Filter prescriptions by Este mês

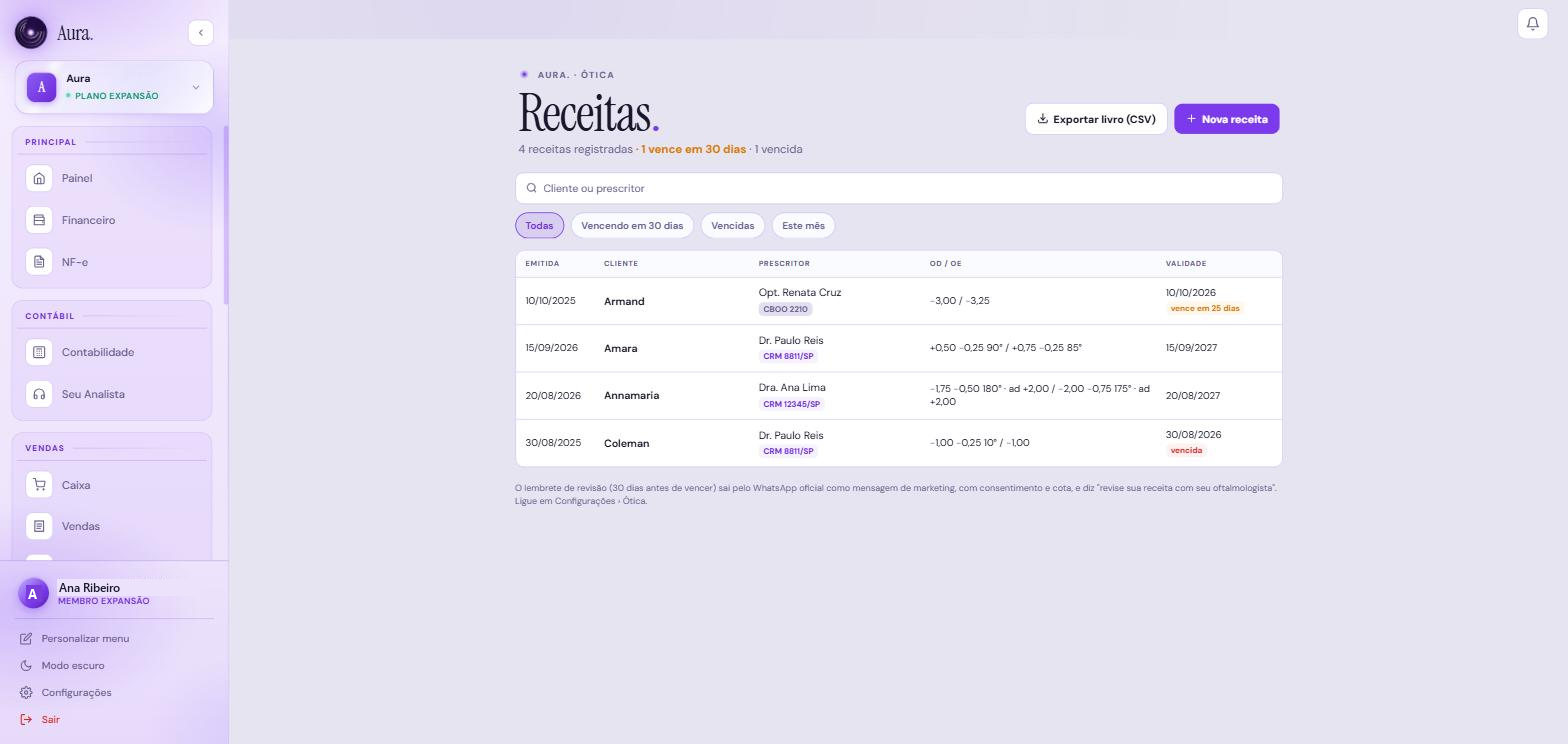[x=803, y=226]
